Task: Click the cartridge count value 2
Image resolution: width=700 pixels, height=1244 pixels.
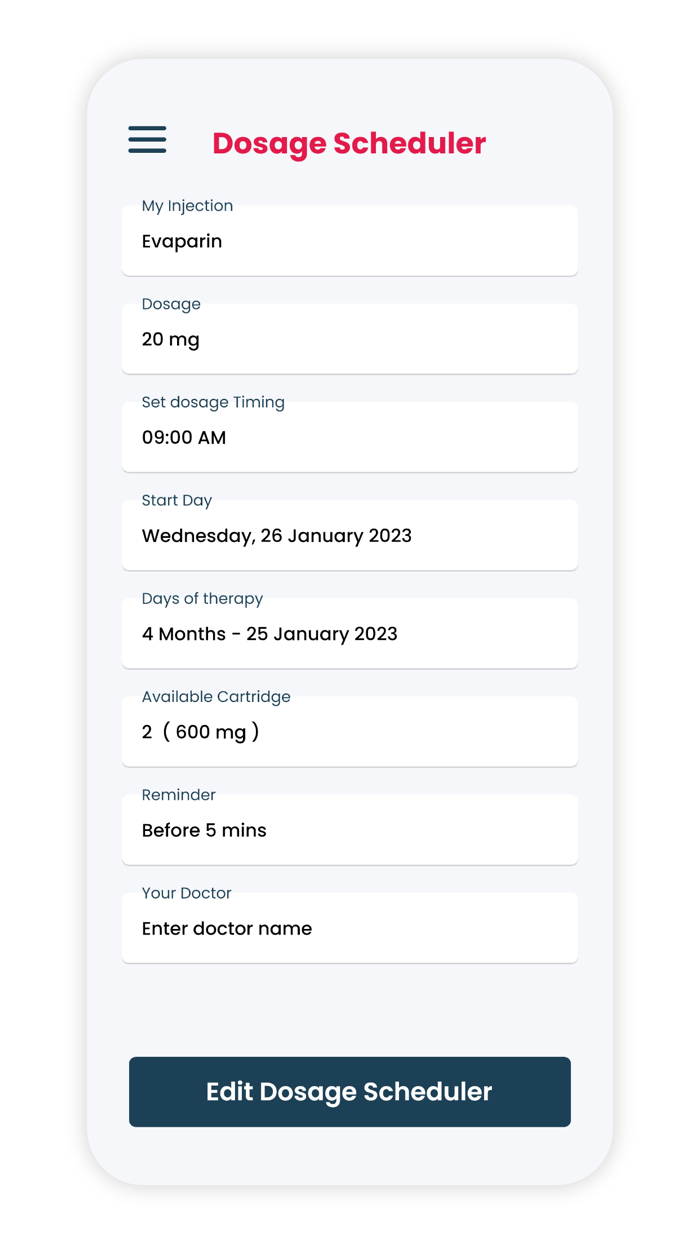Action: 147,732
